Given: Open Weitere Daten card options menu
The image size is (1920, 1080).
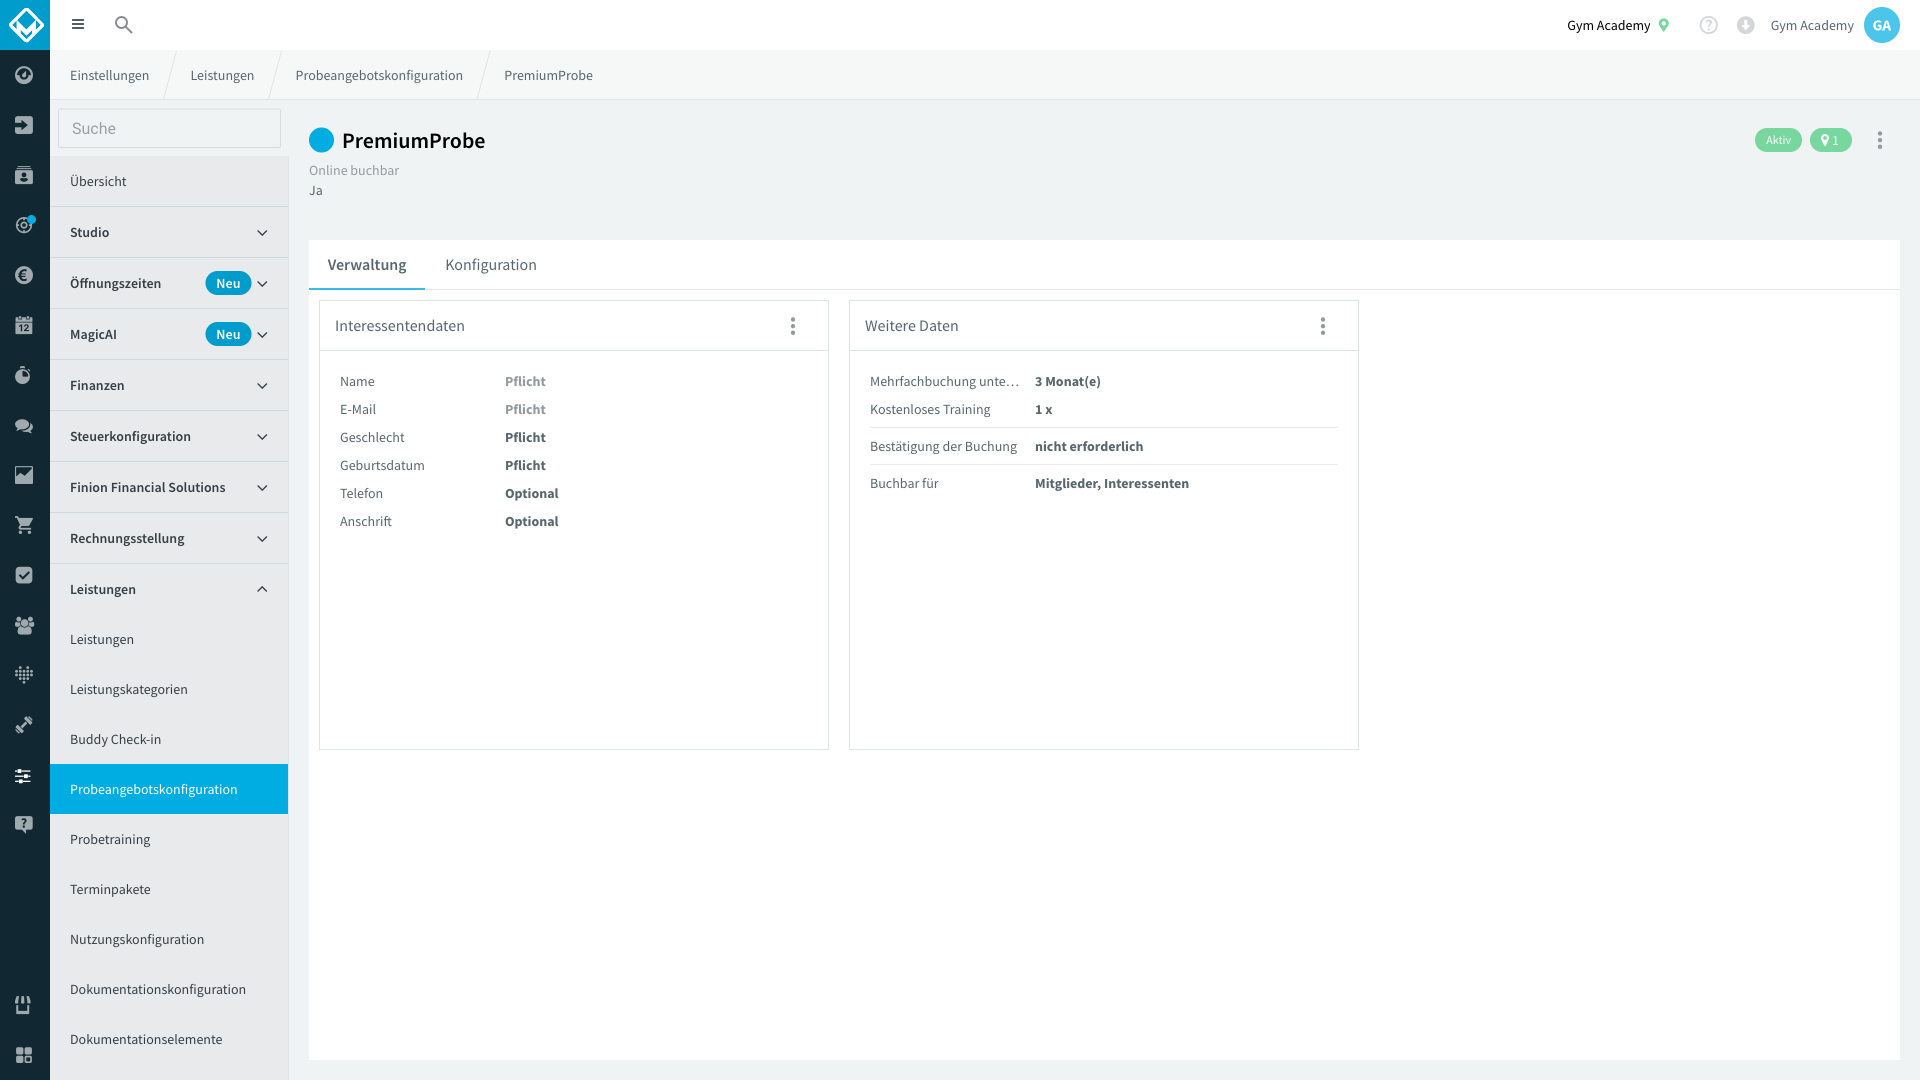Looking at the screenshot, I should 1323,326.
